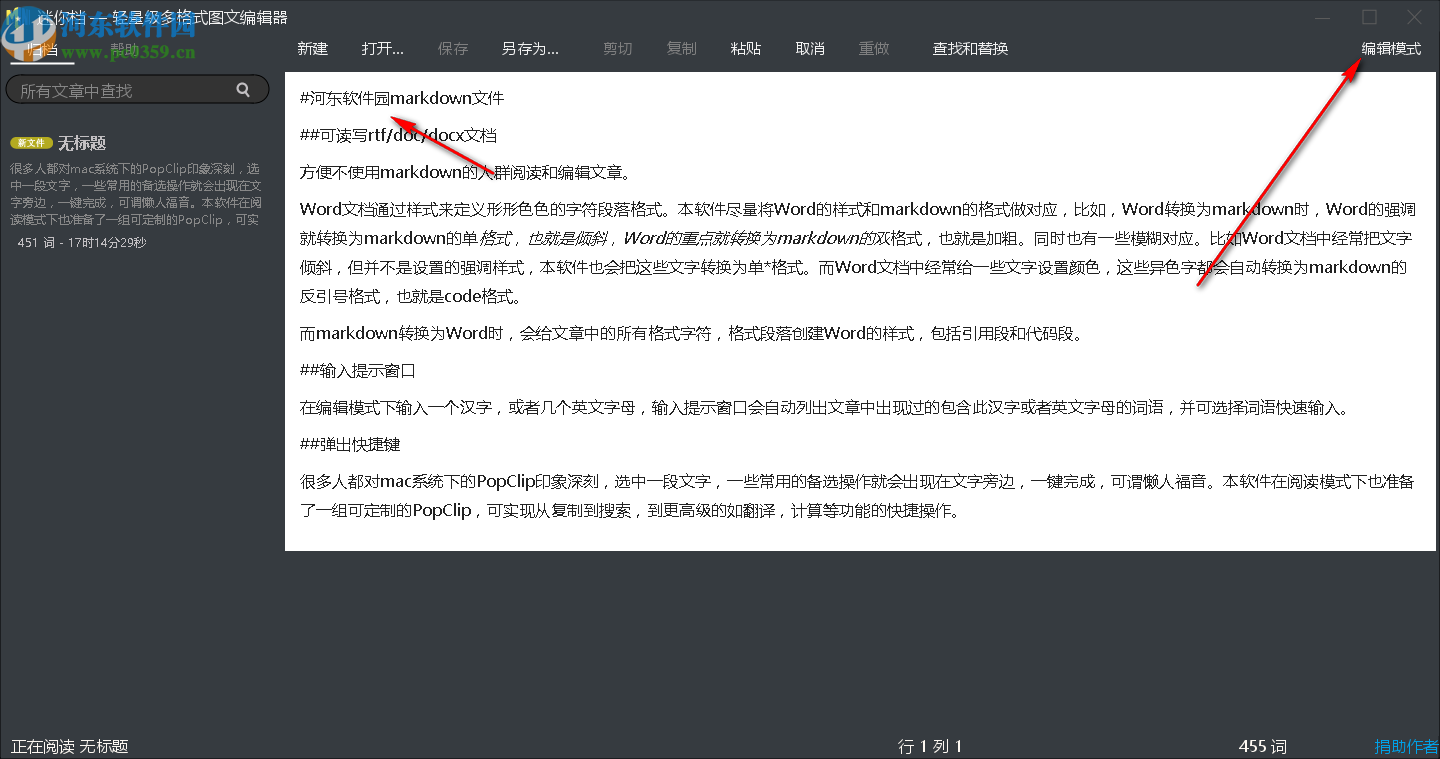
Task: Open a file using 打开...
Action: pyautogui.click(x=382, y=48)
